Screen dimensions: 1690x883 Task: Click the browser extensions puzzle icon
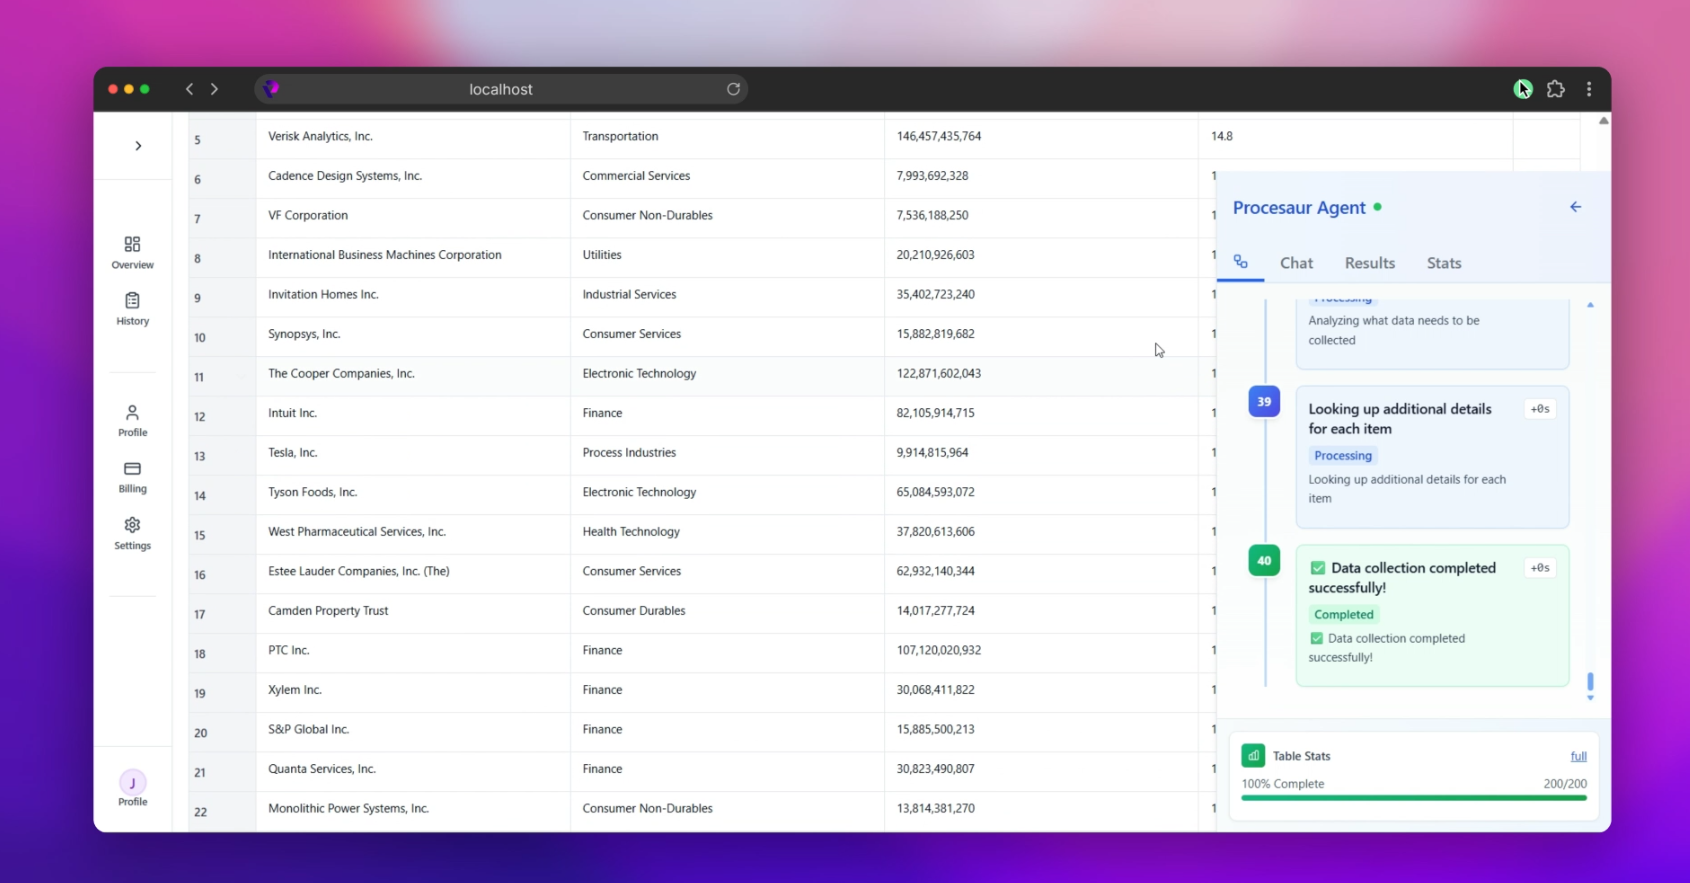click(x=1555, y=89)
